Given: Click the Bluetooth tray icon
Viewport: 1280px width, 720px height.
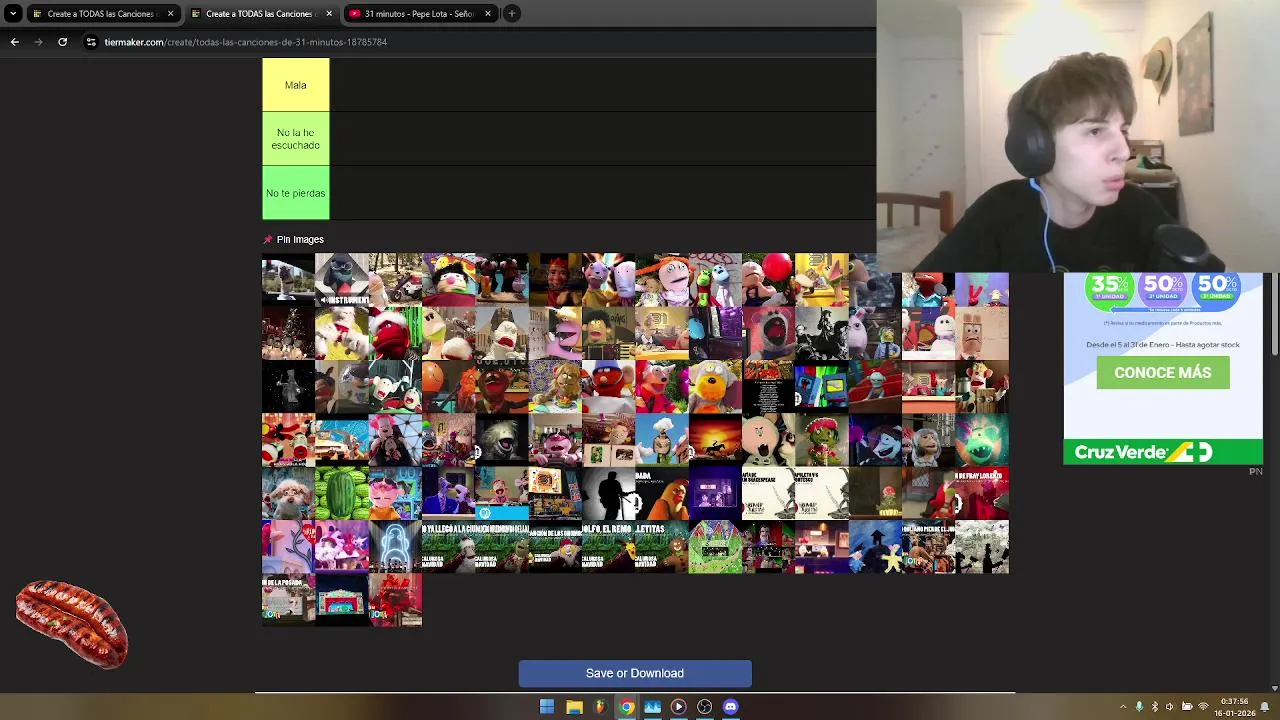Looking at the screenshot, I should [x=1154, y=707].
